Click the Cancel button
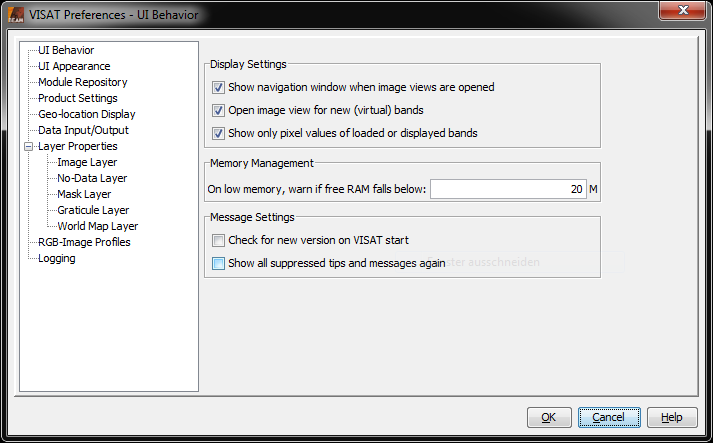713x443 pixels. point(609,417)
